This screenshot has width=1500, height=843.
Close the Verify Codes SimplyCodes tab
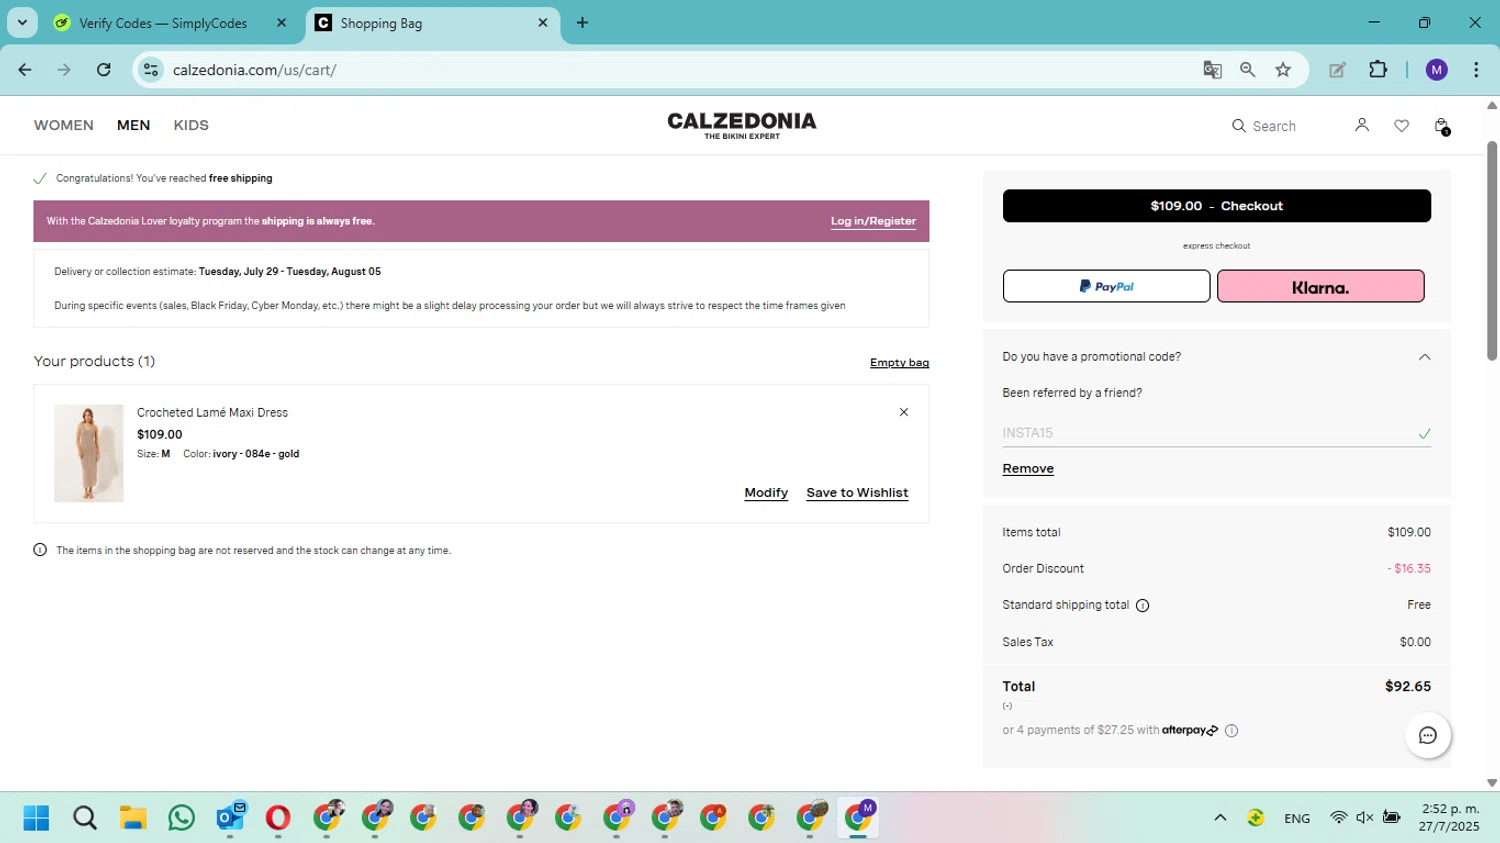(x=282, y=23)
